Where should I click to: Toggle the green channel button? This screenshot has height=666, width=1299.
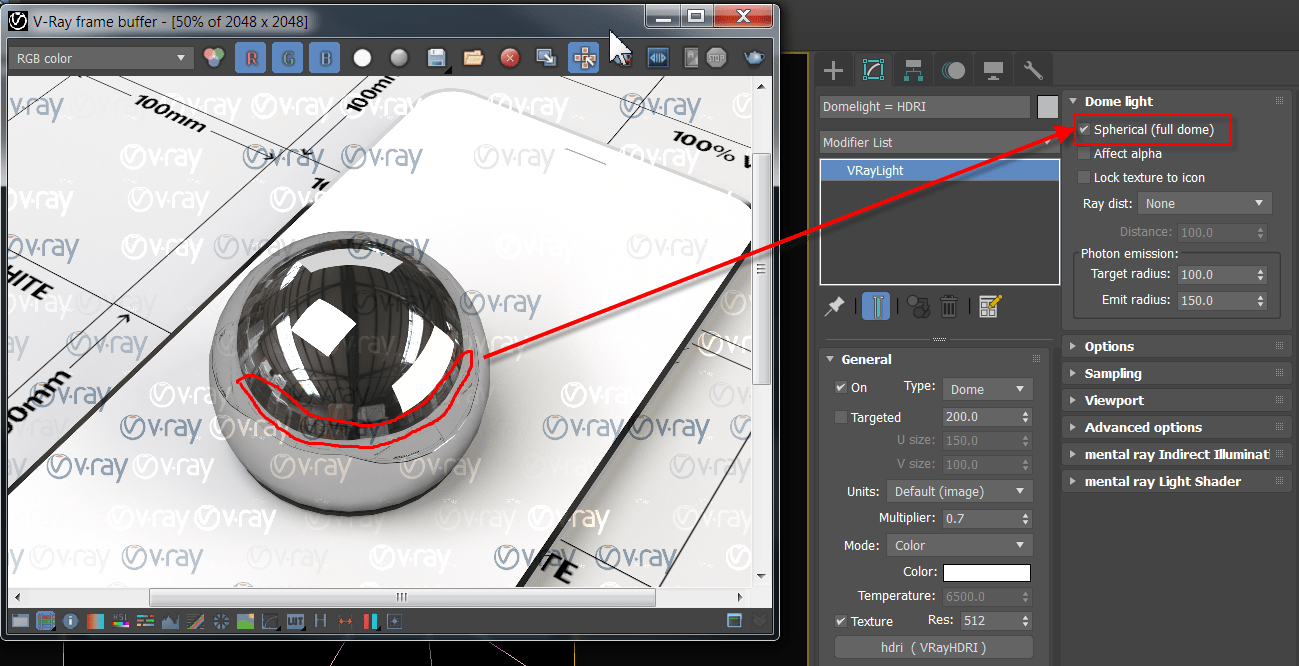[x=287, y=58]
